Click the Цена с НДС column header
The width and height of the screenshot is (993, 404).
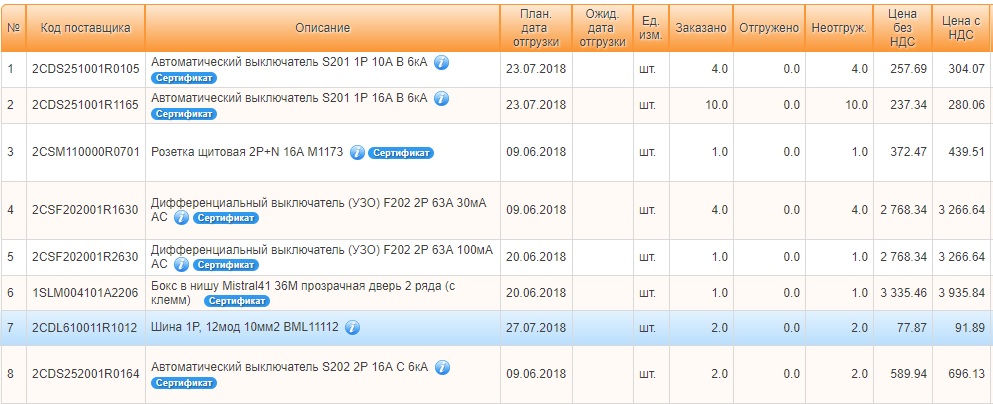(962, 28)
